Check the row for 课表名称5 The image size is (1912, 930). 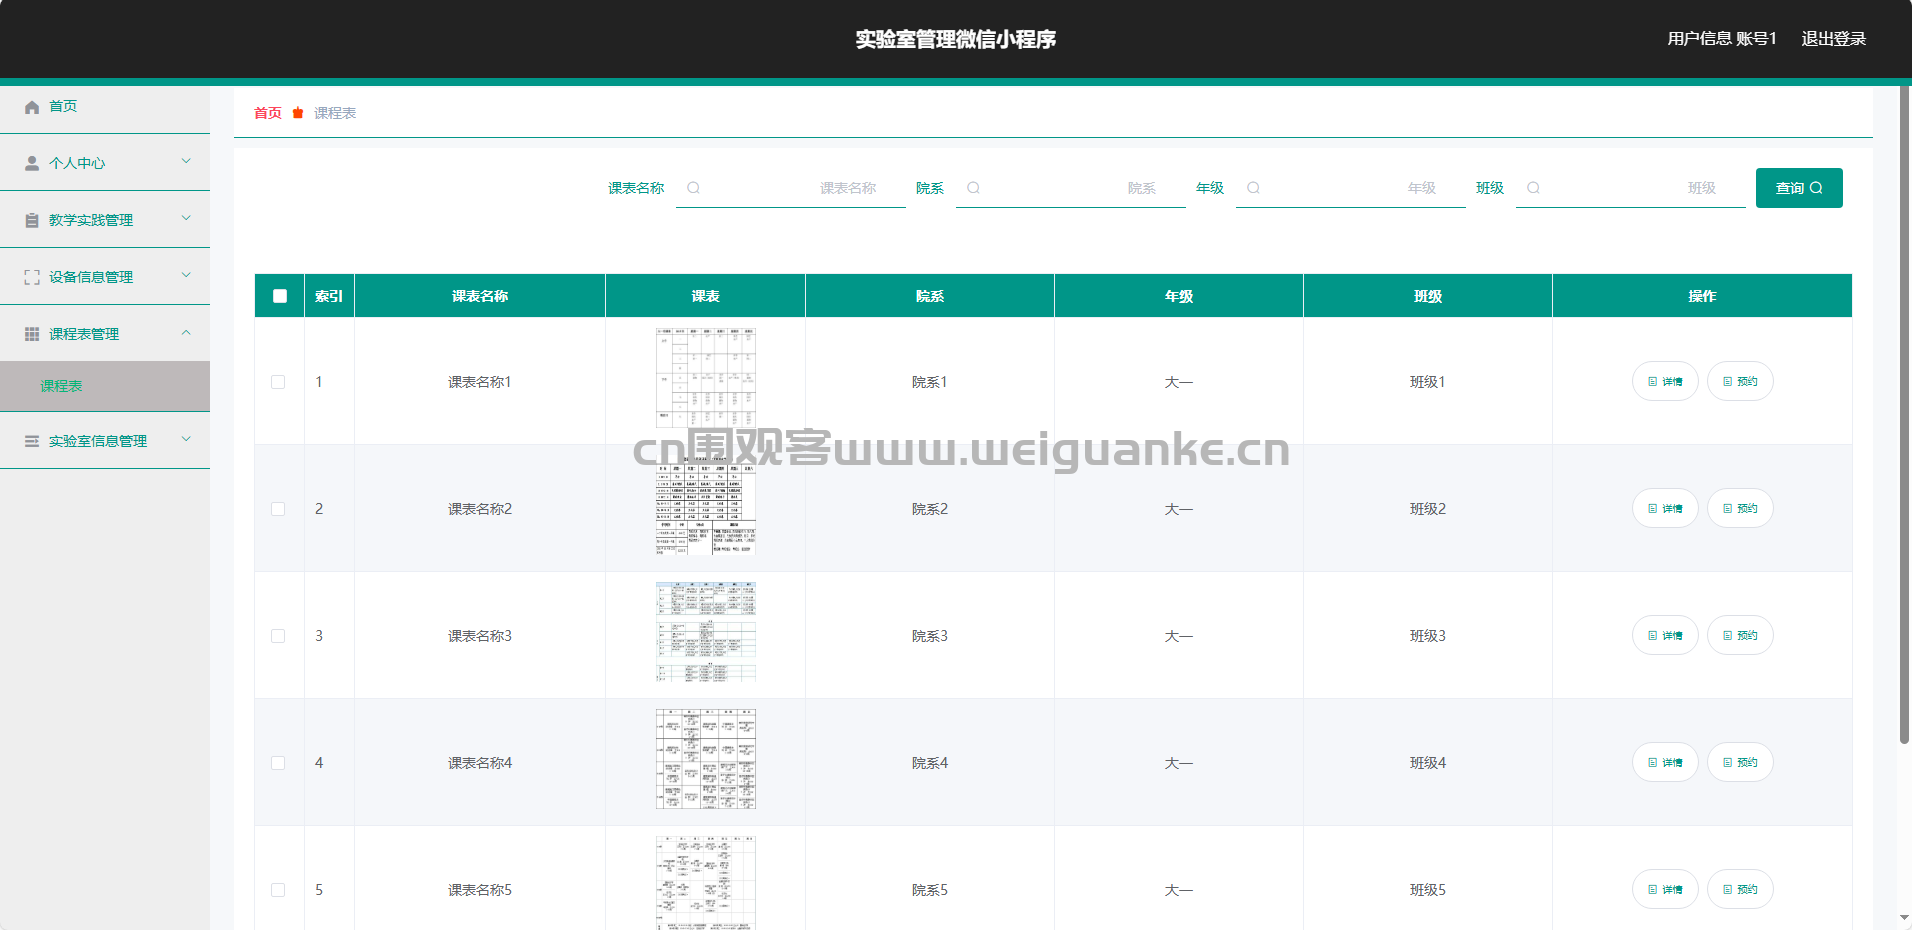(x=278, y=890)
